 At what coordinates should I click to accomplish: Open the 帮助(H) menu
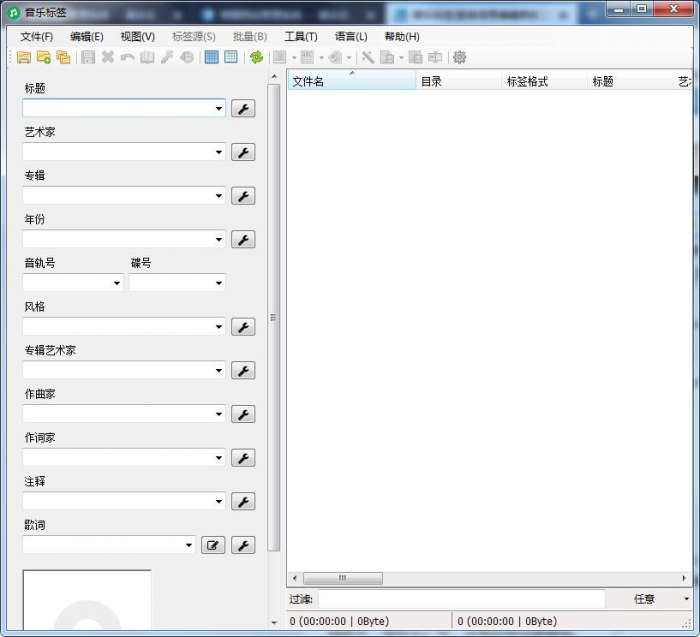(x=402, y=37)
